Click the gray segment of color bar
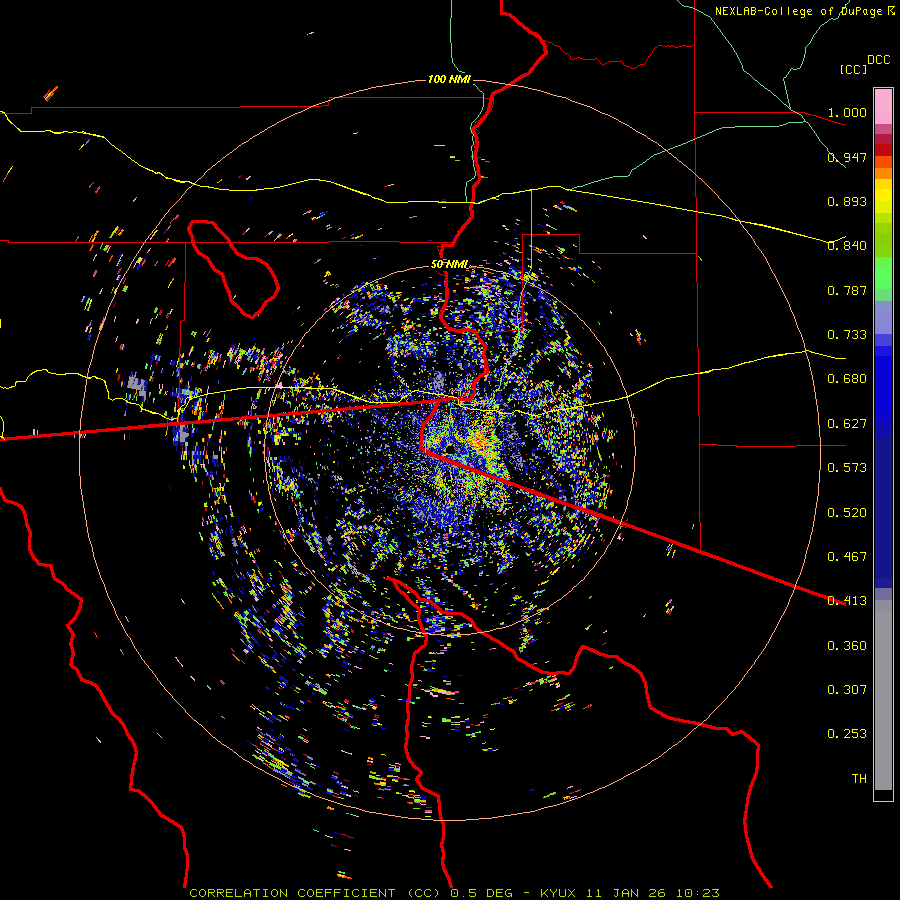 [883, 695]
